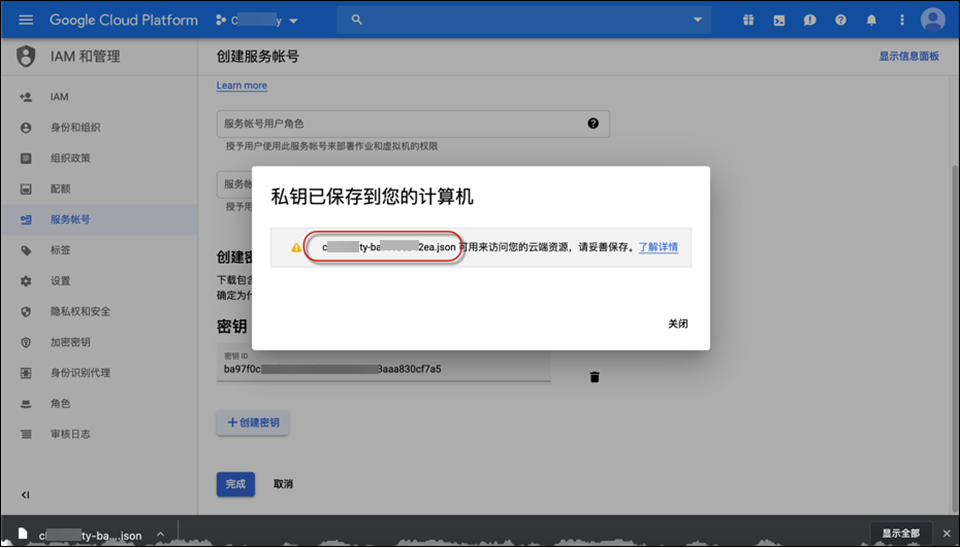Activate Cloud Shell terminal icon
Viewport: 960px width, 548px height.
[779, 20]
